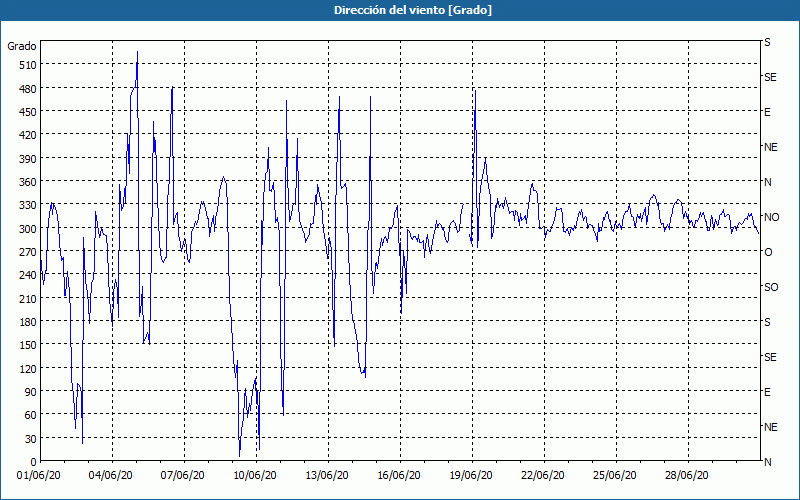Click the 'N' compass label near 360 degrees

[767, 182]
